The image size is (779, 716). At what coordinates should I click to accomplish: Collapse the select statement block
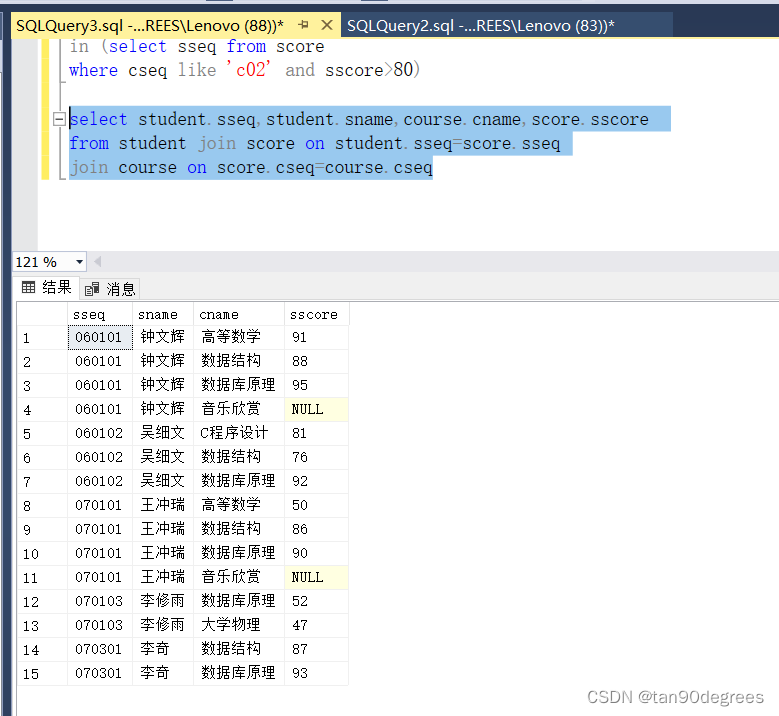pos(59,119)
